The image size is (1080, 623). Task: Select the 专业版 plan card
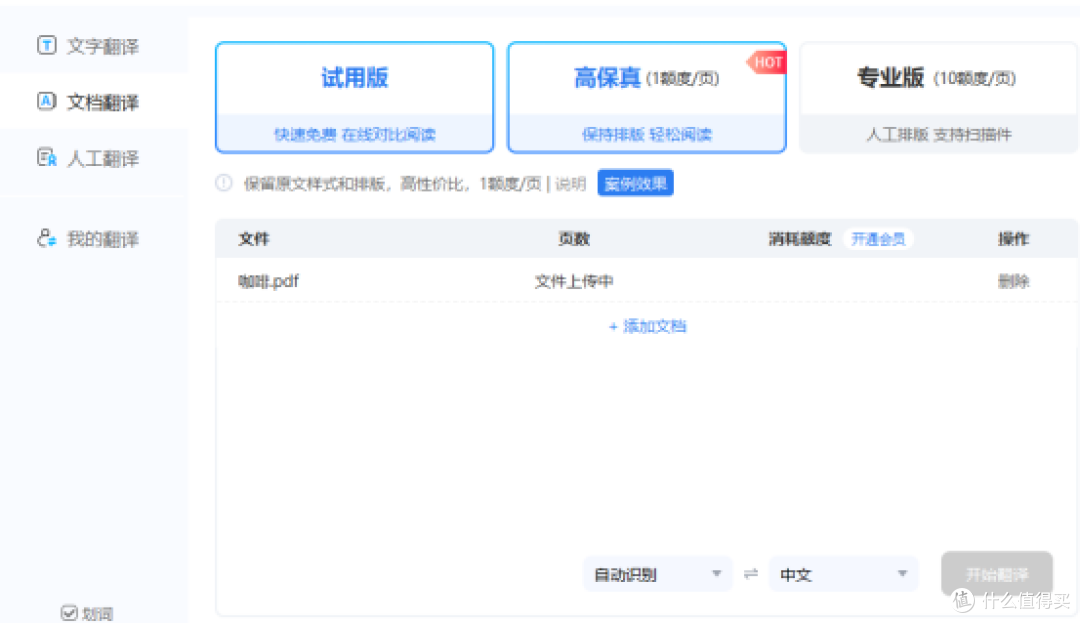point(938,97)
